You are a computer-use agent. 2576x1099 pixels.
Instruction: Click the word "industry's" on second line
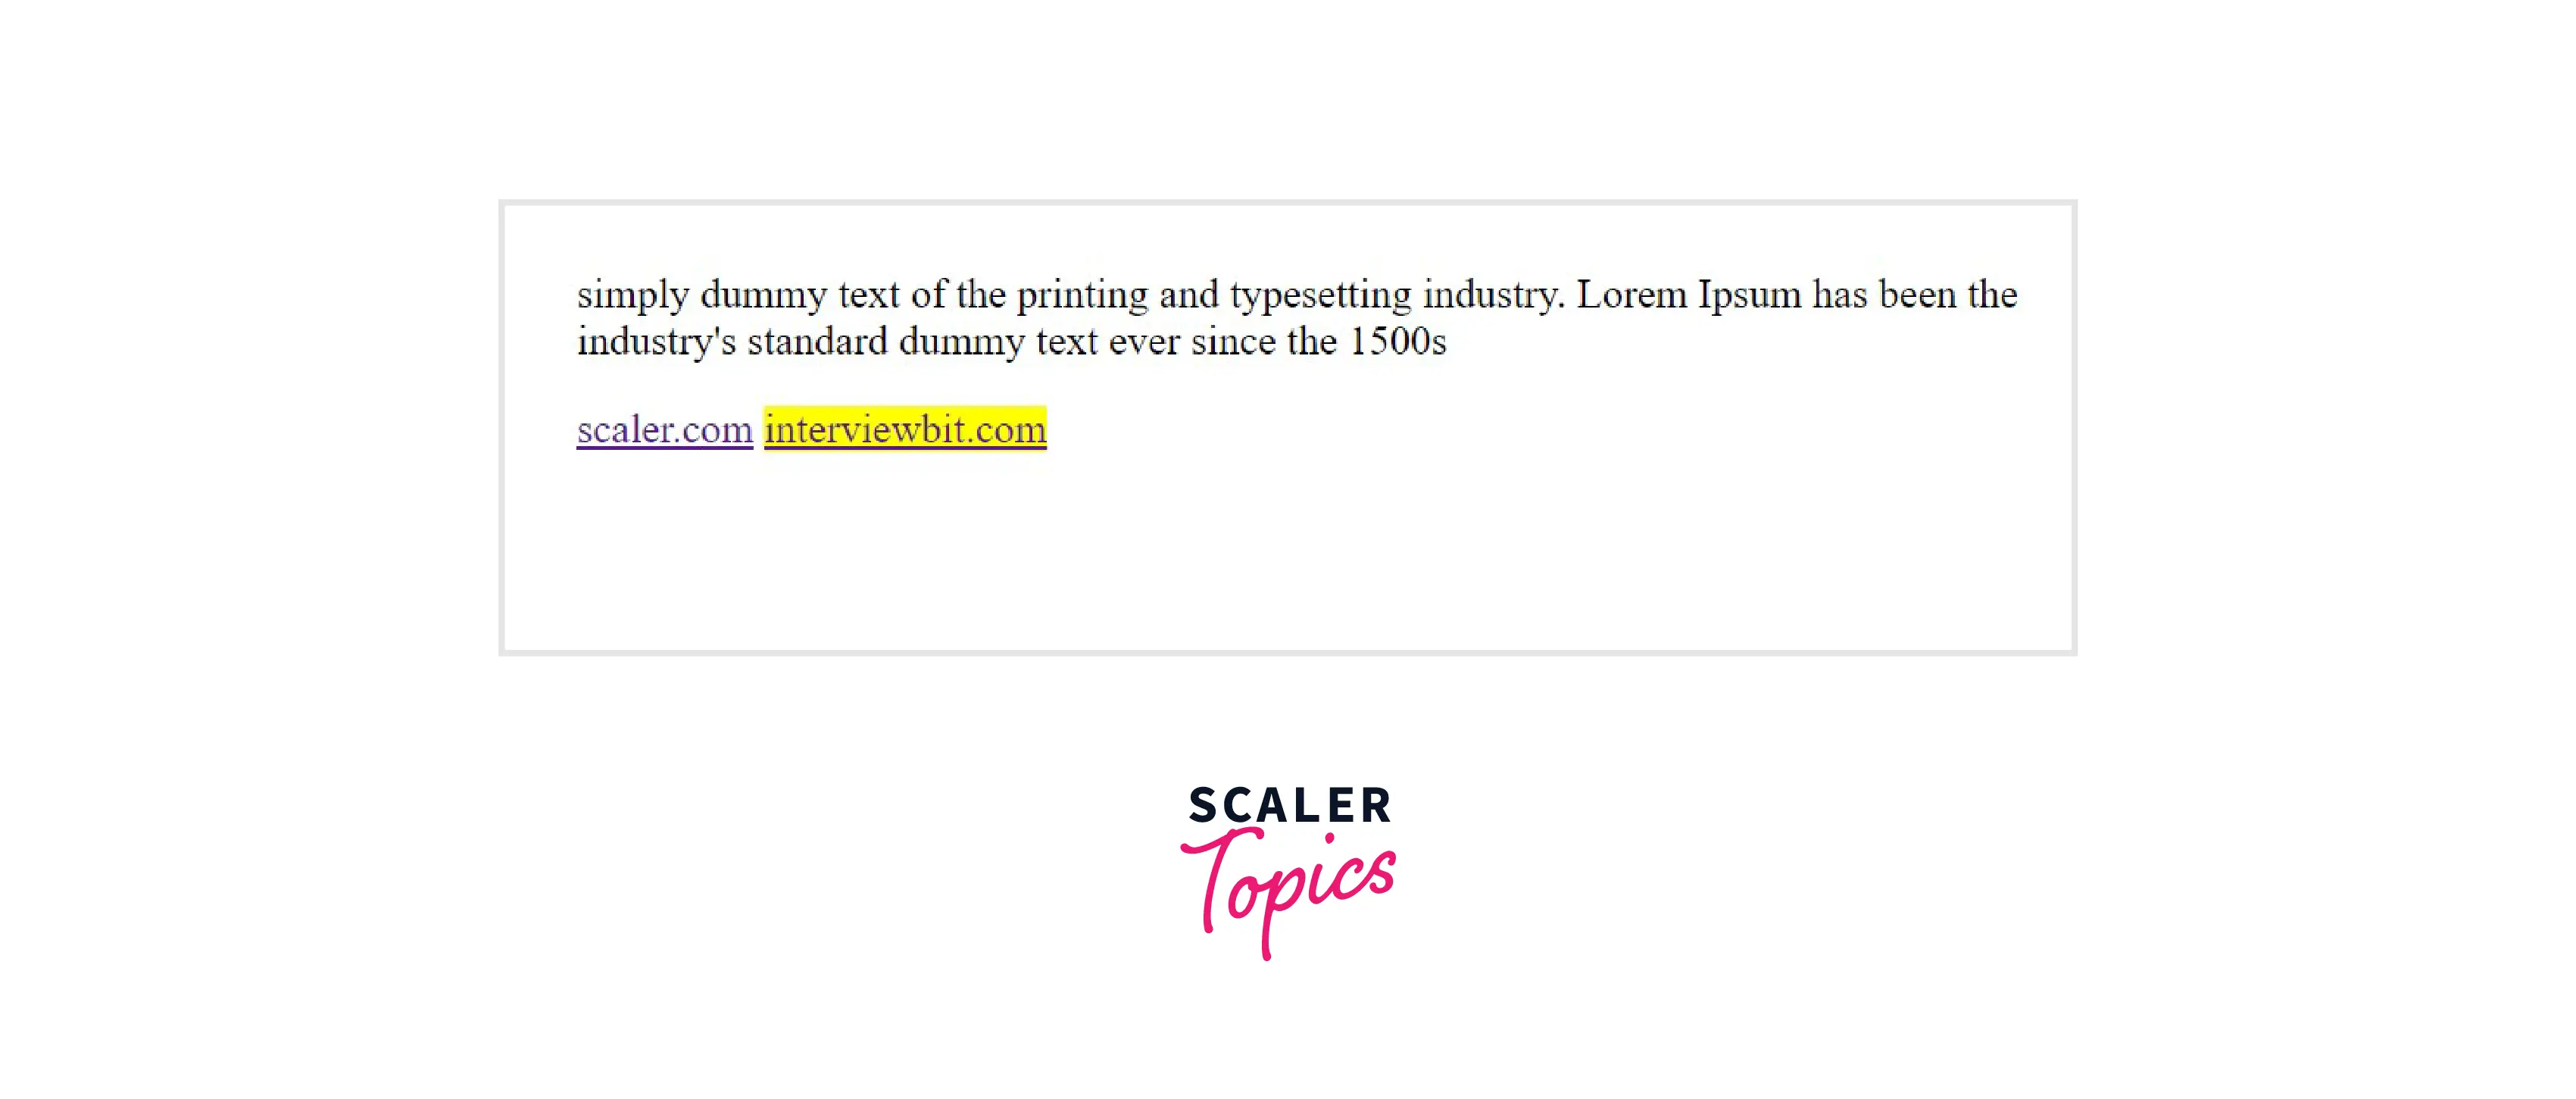coord(656,342)
